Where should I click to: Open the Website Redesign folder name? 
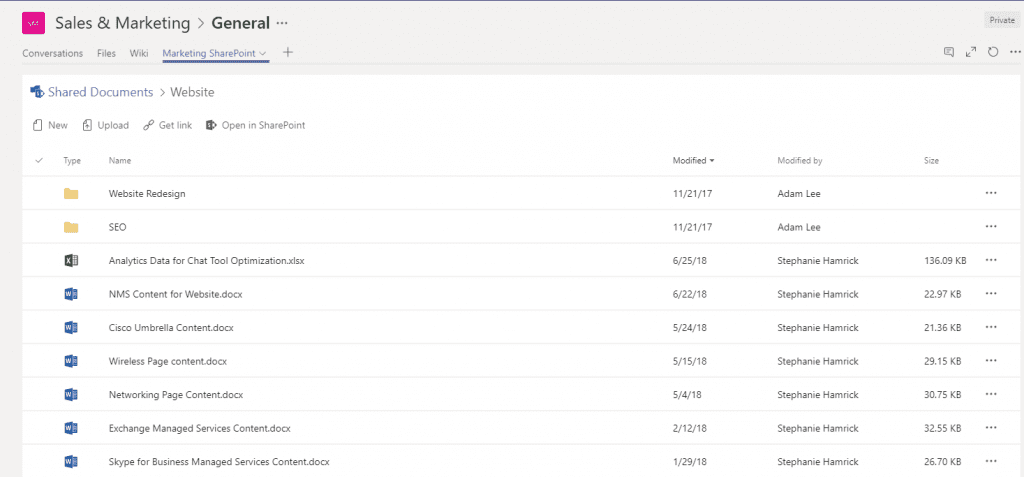coord(147,193)
